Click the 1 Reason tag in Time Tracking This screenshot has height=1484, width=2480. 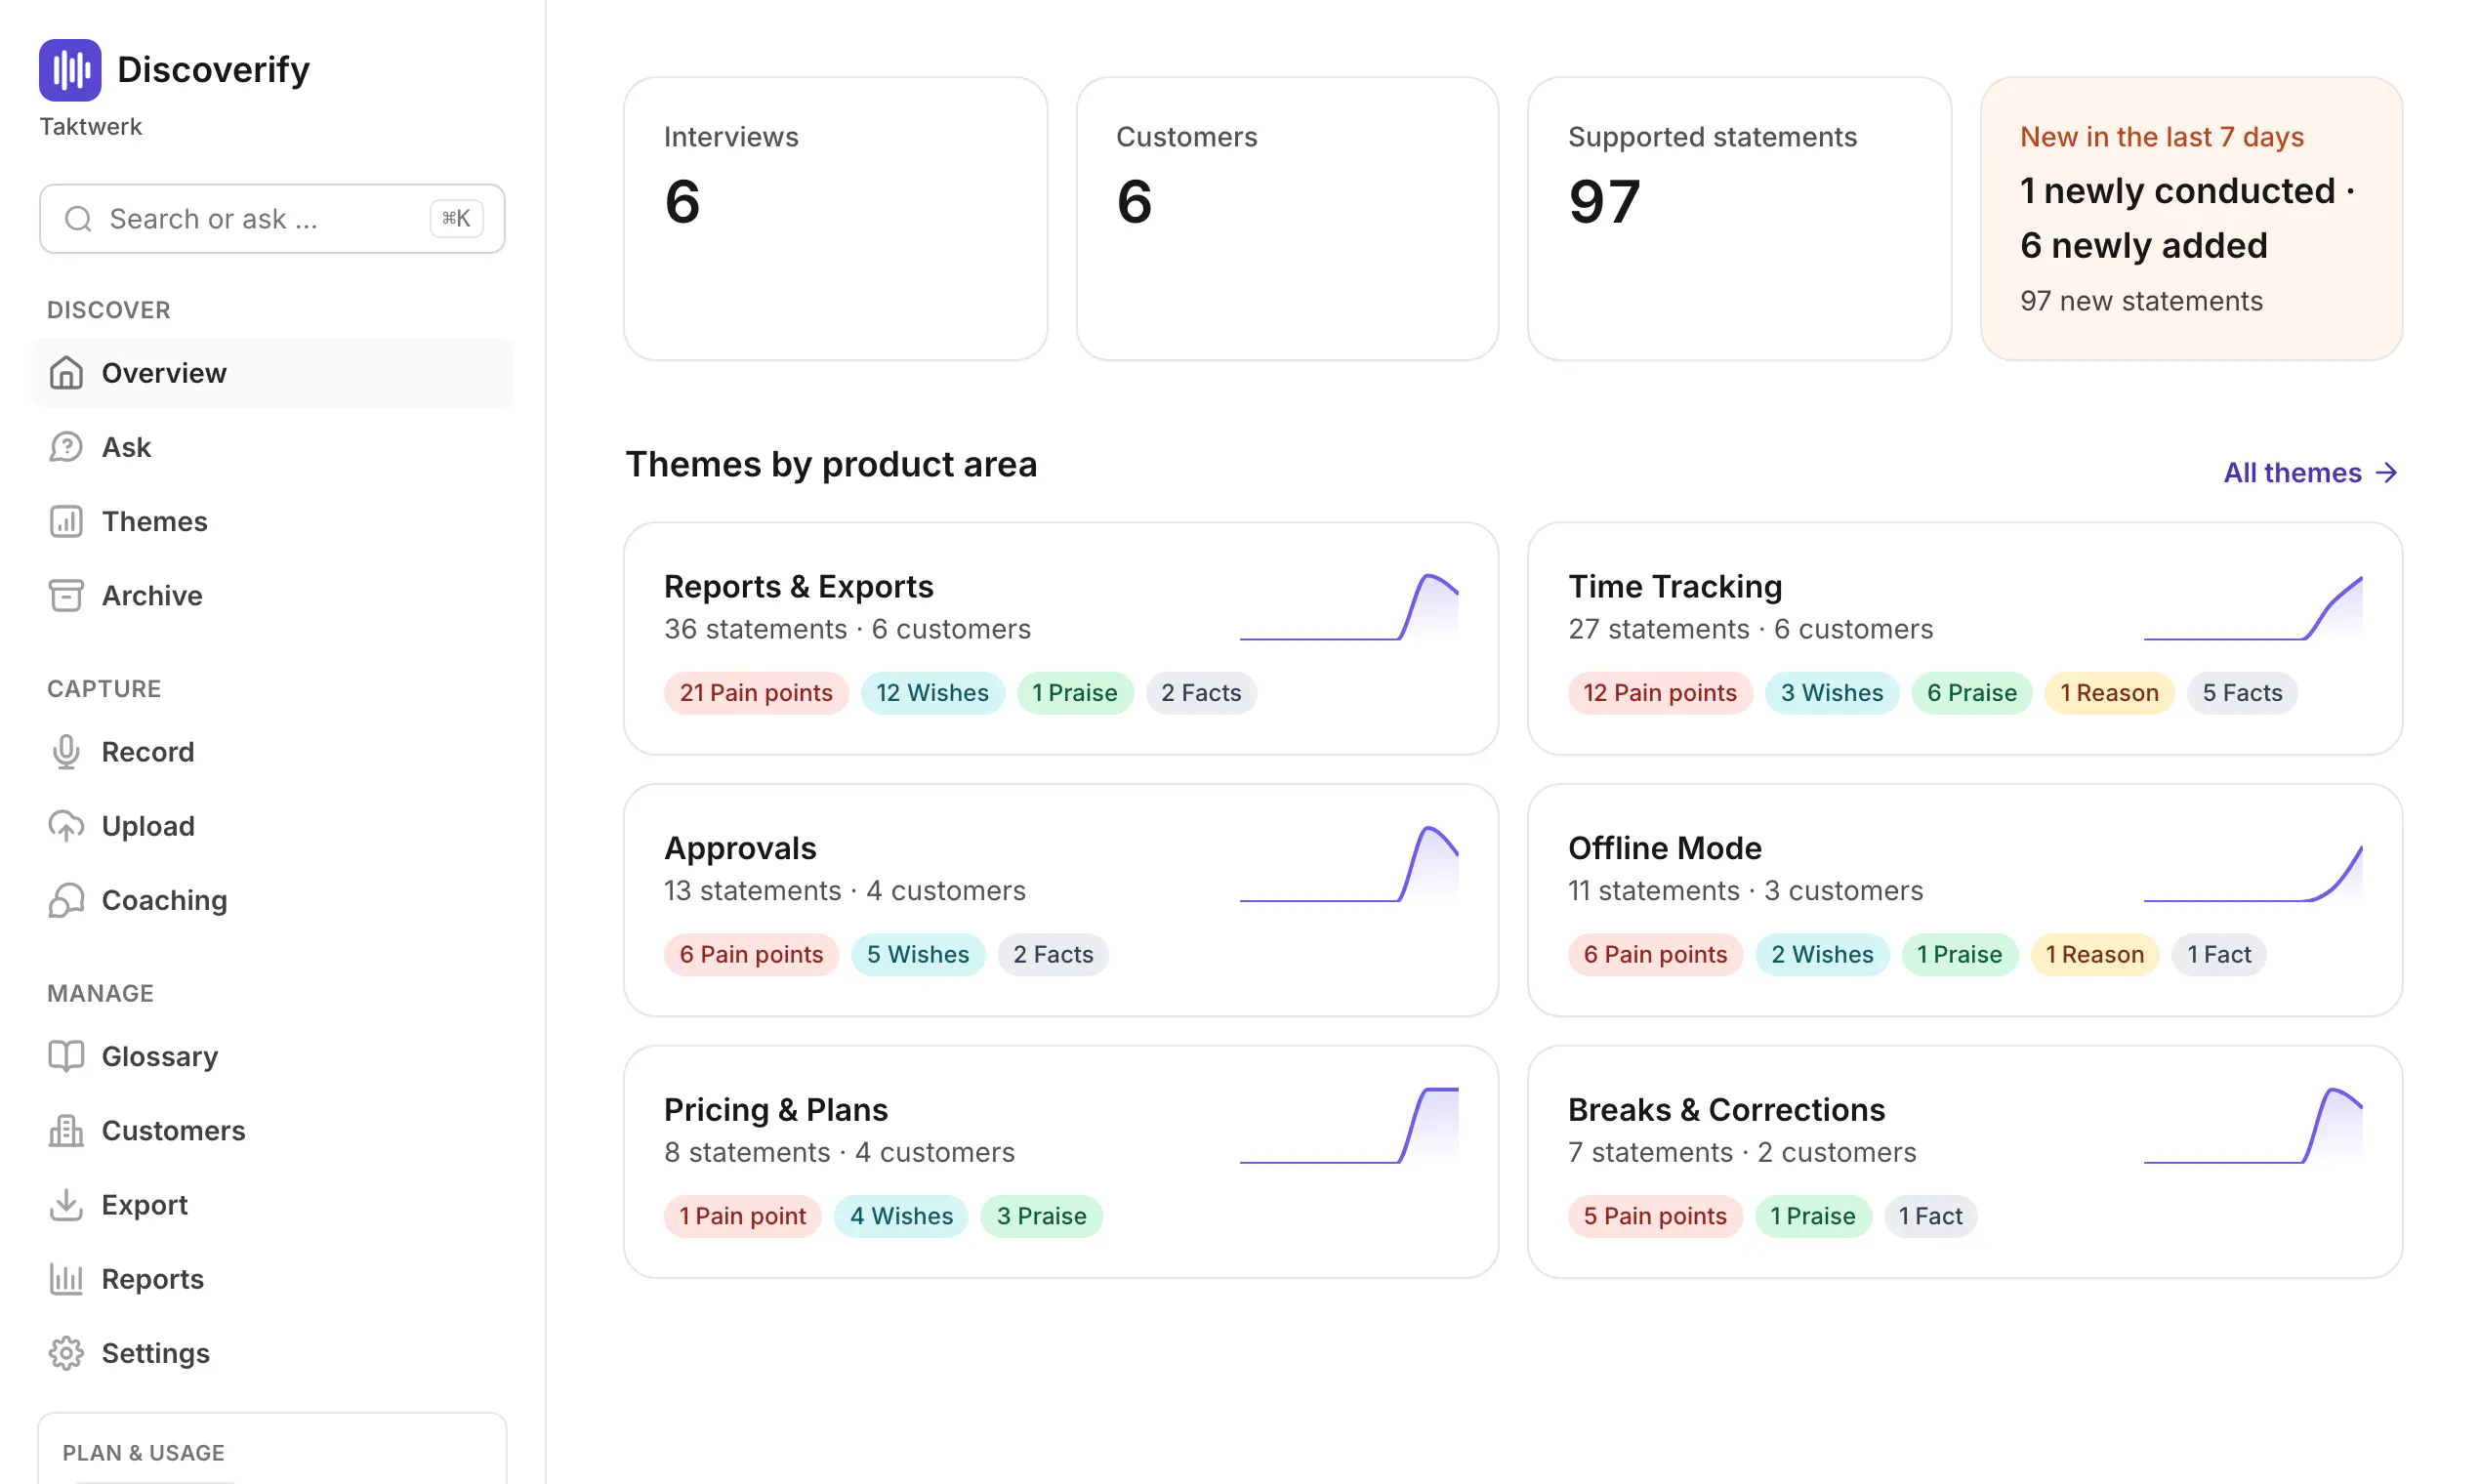pos(2109,693)
